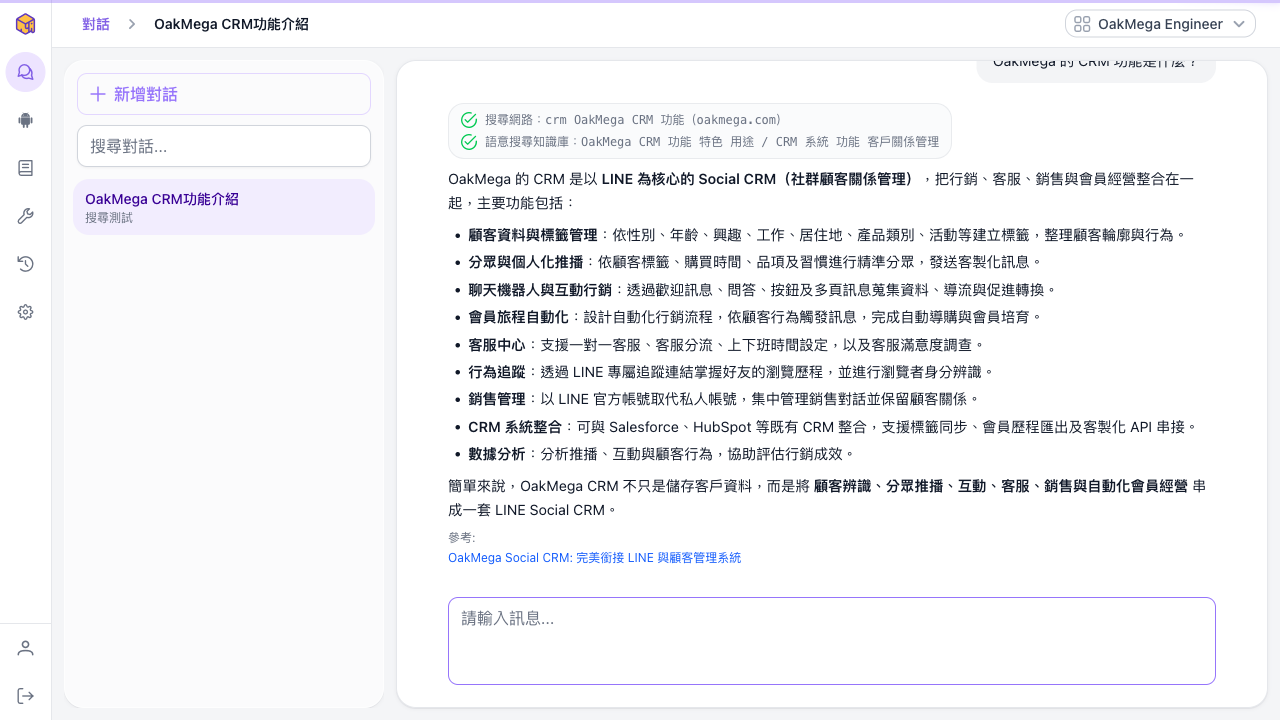
Task: Click the 行為追蹤 bullet
Action: tap(732, 372)
